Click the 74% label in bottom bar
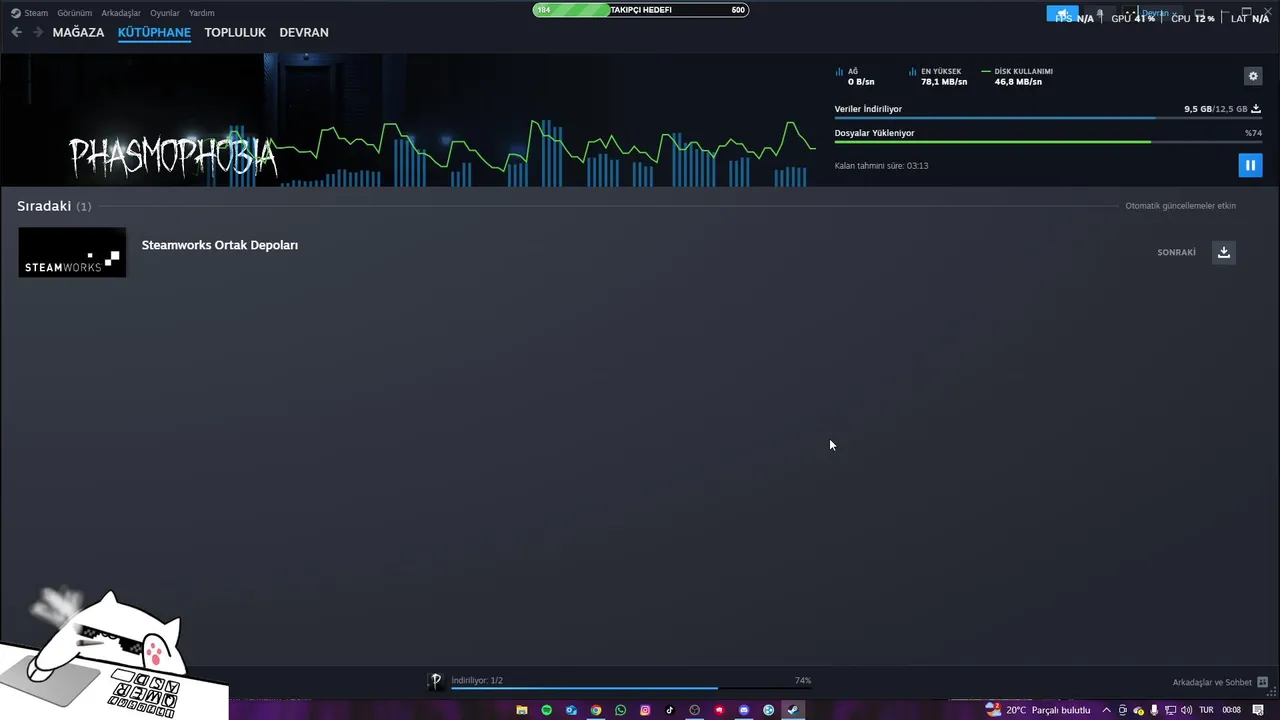Image resolution: width=1280 pixels, height=720 pixels. tap(803, 680)
